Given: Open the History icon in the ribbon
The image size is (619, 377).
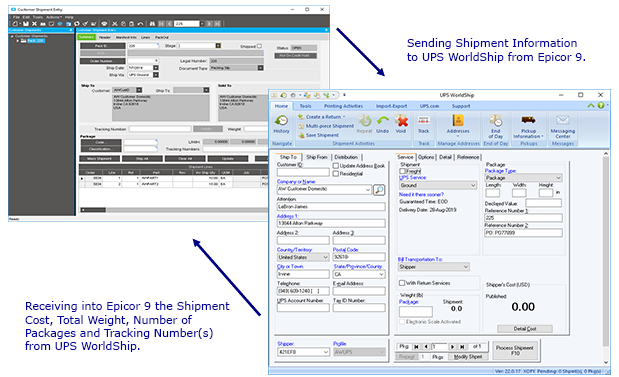Looking at the screenshot, I should [x=281, y=124].
